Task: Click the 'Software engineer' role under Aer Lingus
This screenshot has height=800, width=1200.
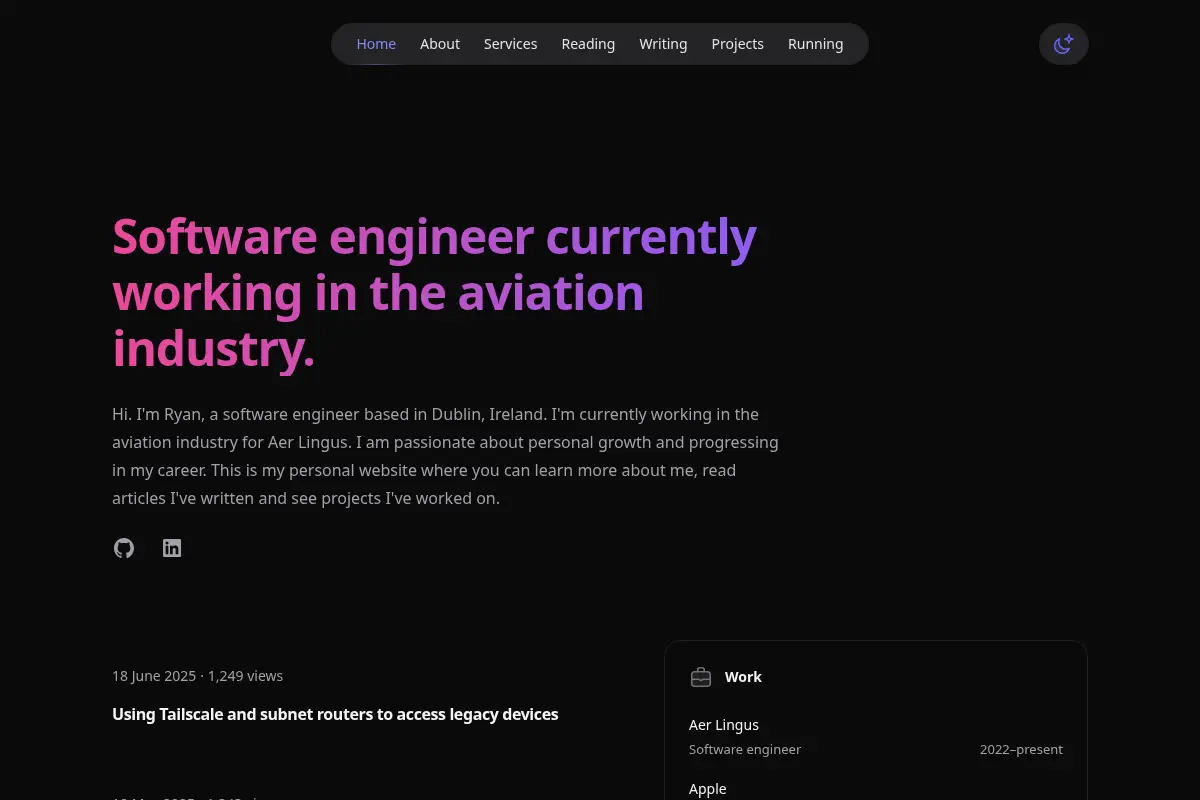Action: (x=745, y=749)
